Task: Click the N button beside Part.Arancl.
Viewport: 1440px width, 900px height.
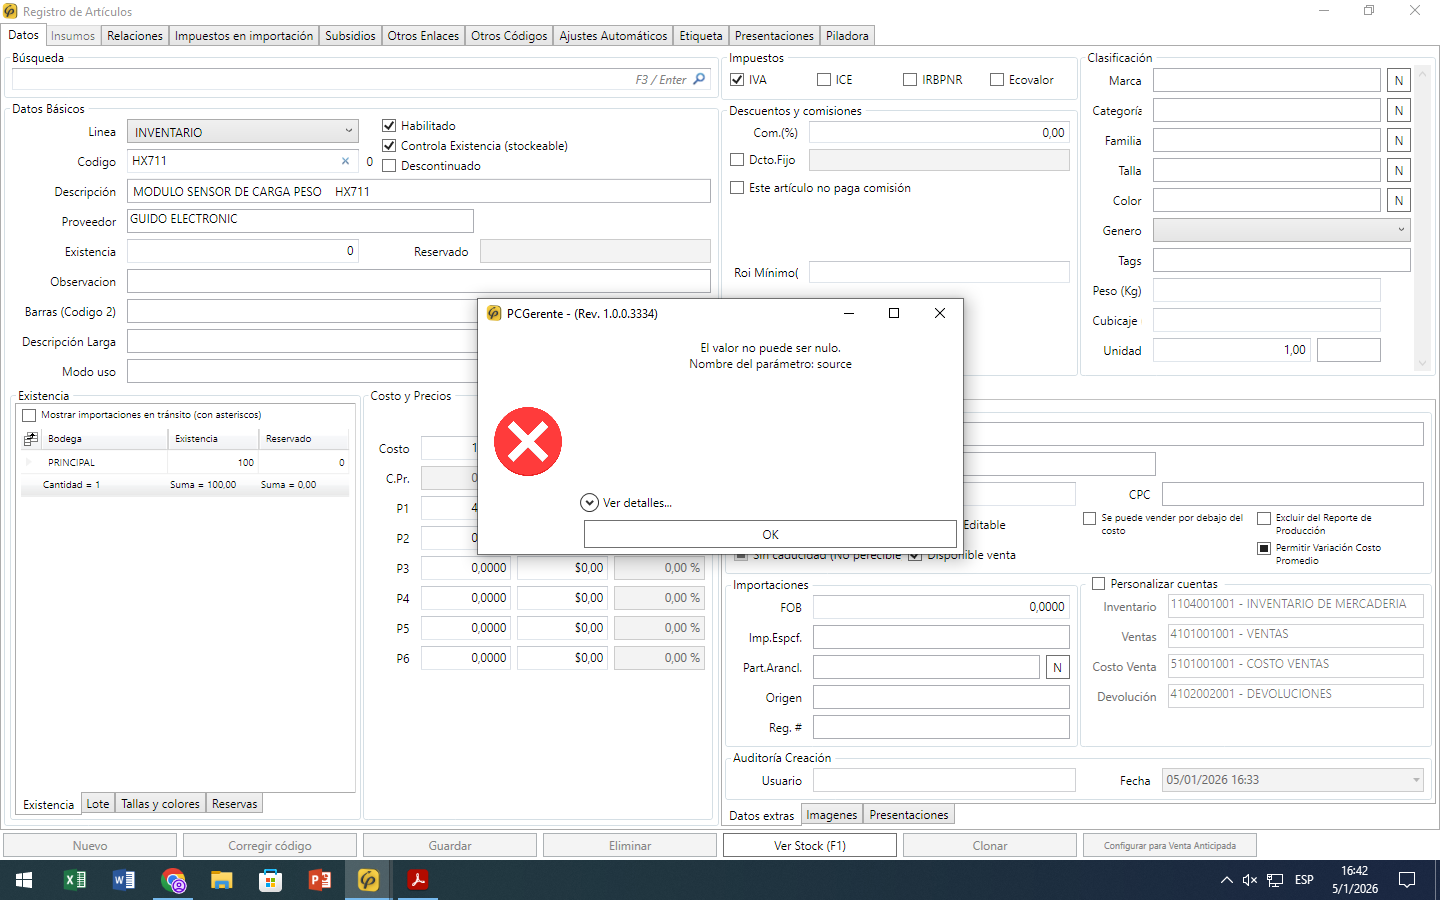Action: point(1057,668)
